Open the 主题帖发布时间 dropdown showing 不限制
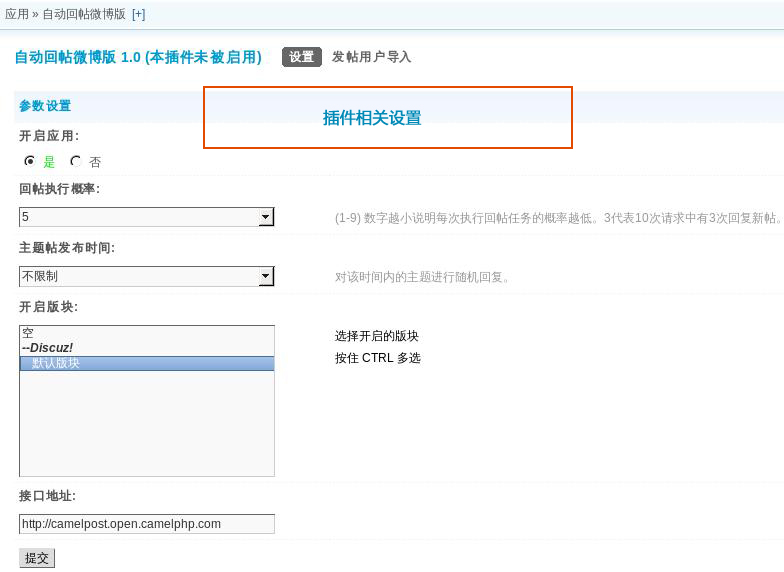 146,276
